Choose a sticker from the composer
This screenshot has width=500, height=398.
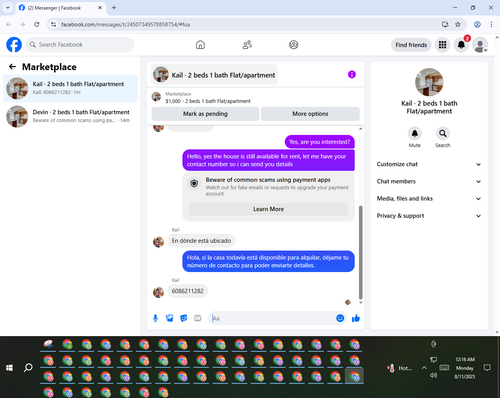(x=184, y=318)
